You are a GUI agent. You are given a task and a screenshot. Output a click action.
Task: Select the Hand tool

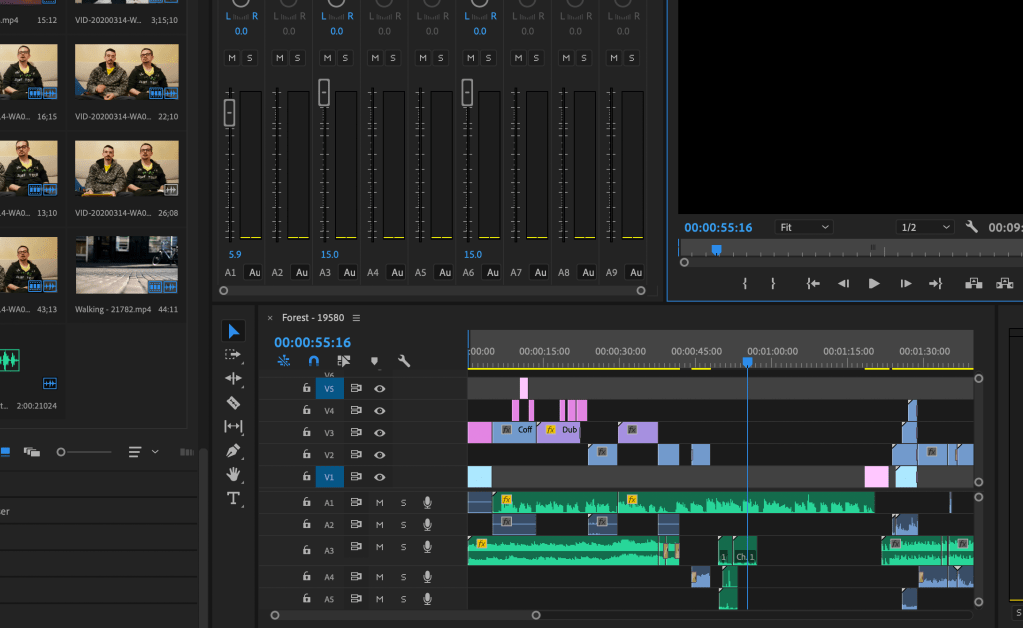(x=233, y=474)
